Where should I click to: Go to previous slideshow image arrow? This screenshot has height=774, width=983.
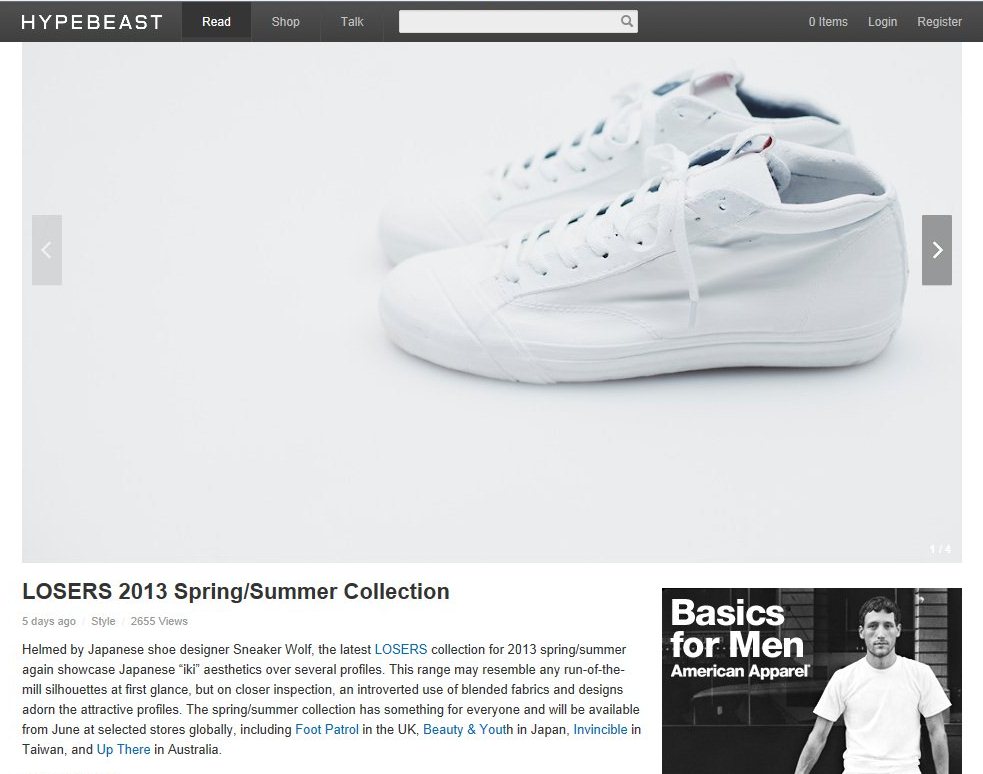pyautogui.click(x=47, y=250)
